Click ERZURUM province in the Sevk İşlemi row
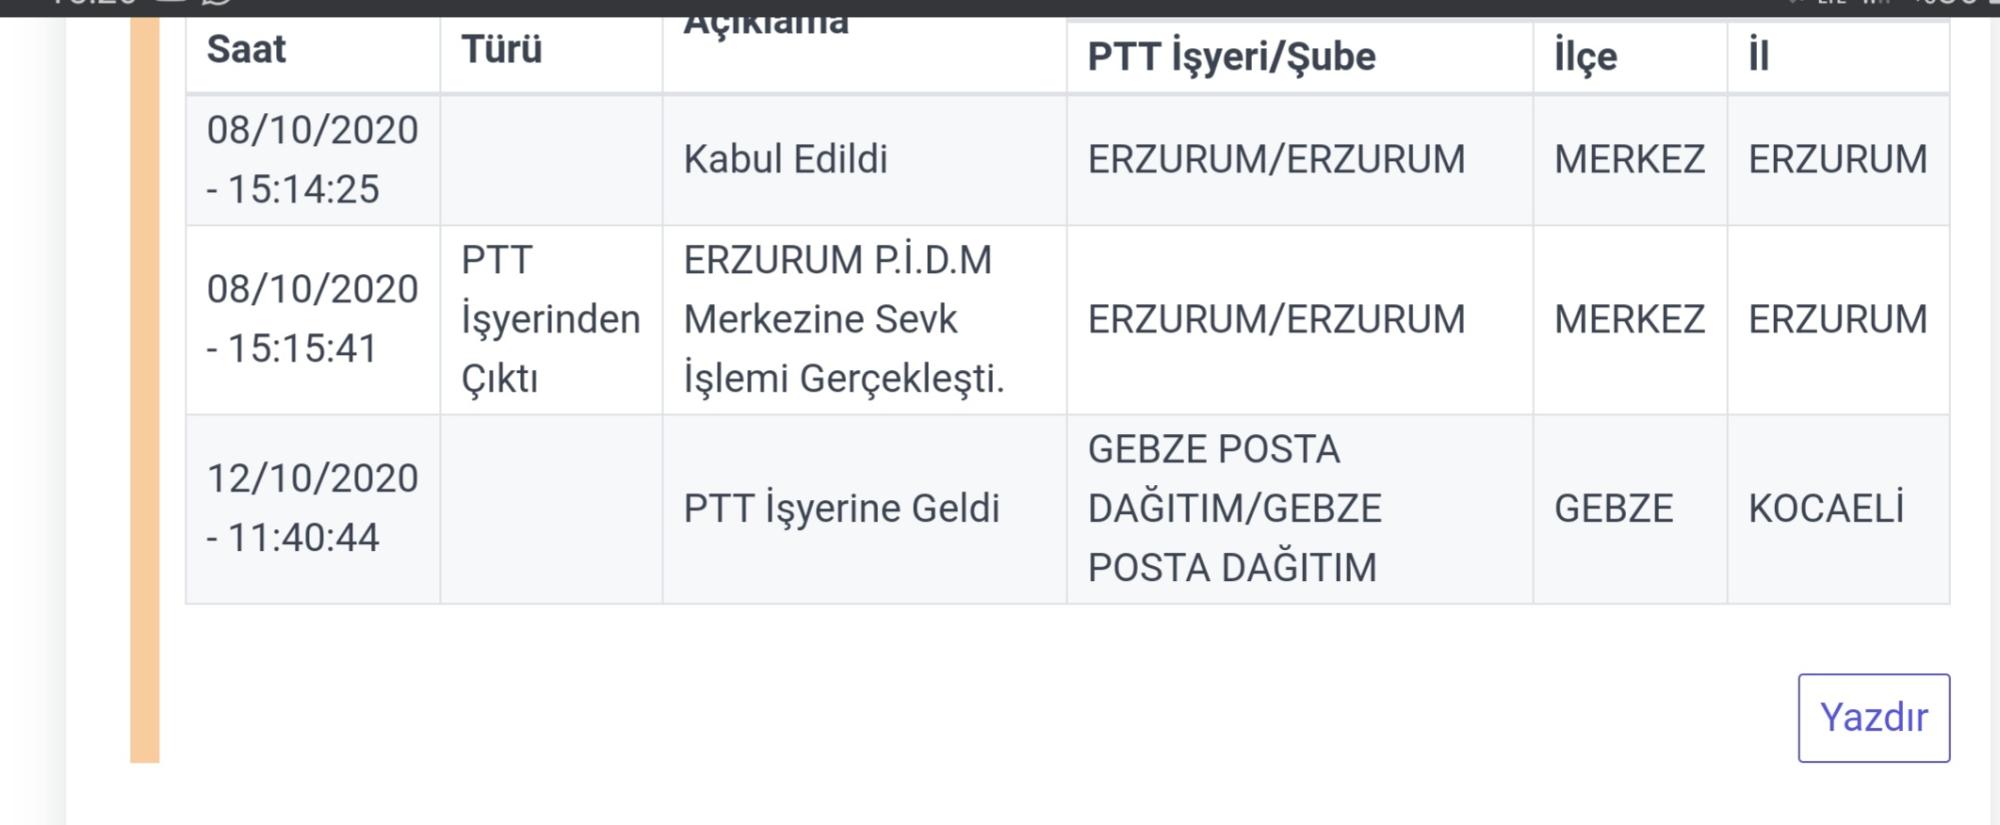2000x825 pixels. point(1838,320)
